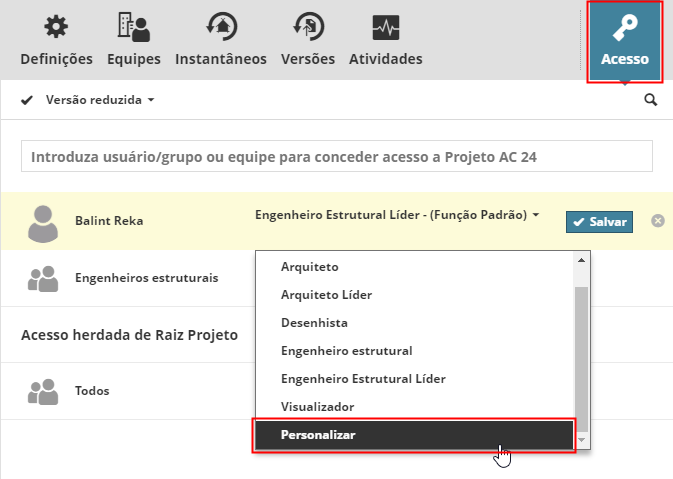Click the Acesso key tab
The width and height of the screenshot is (673, 479).
[x=624, y=42]
